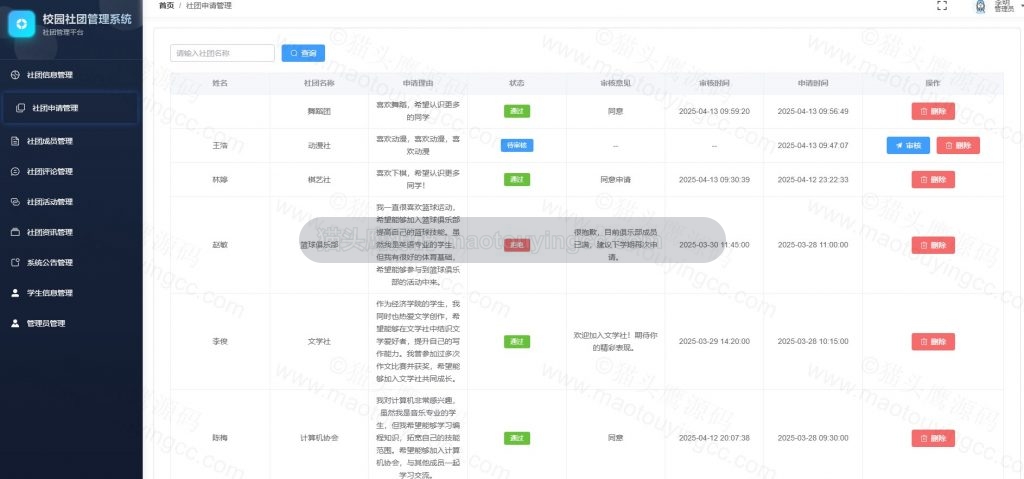
Task: Click the 申请理由 column header
Action: [x=418, y=84]
